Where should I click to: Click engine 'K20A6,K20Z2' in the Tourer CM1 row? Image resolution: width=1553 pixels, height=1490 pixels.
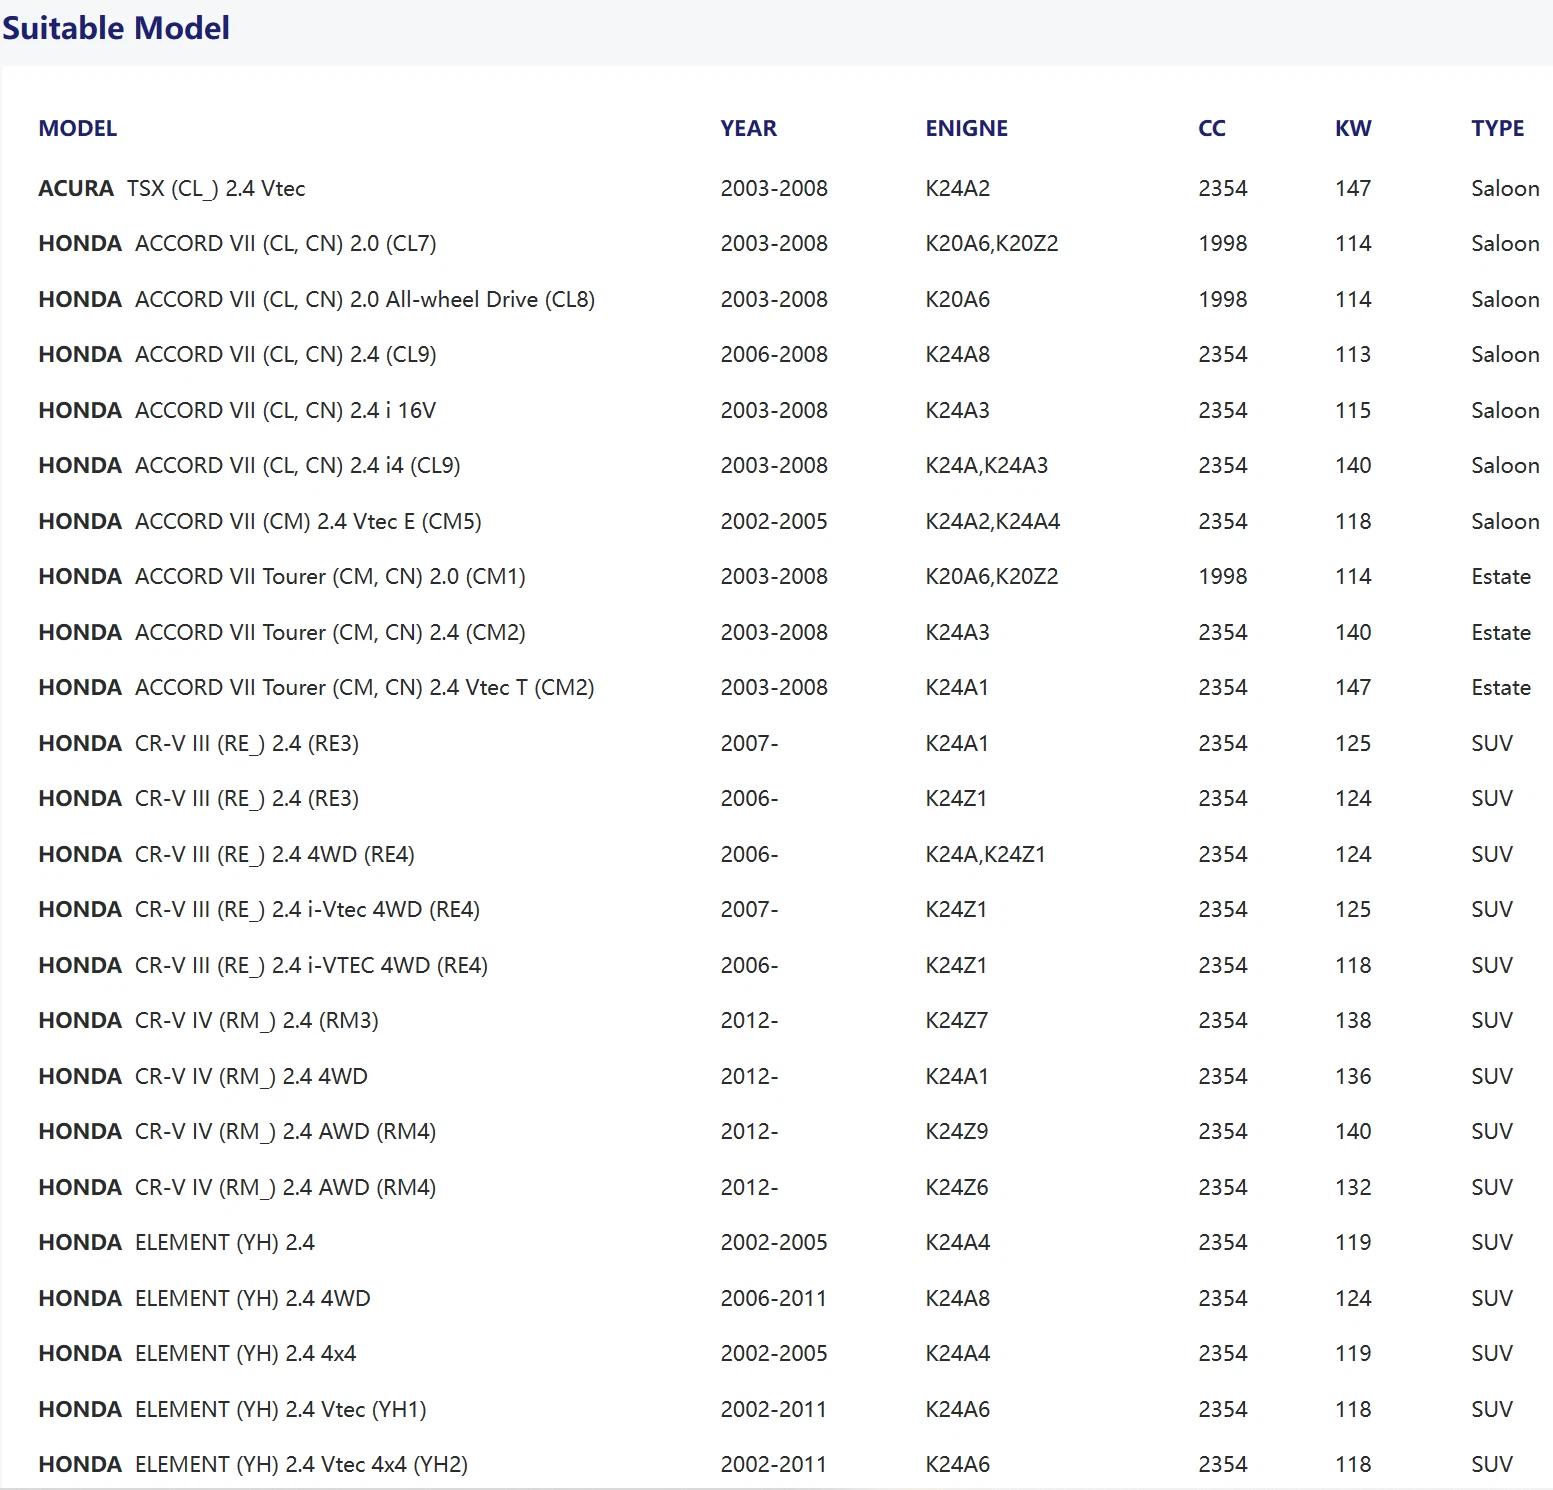click(x=991, y=576)
